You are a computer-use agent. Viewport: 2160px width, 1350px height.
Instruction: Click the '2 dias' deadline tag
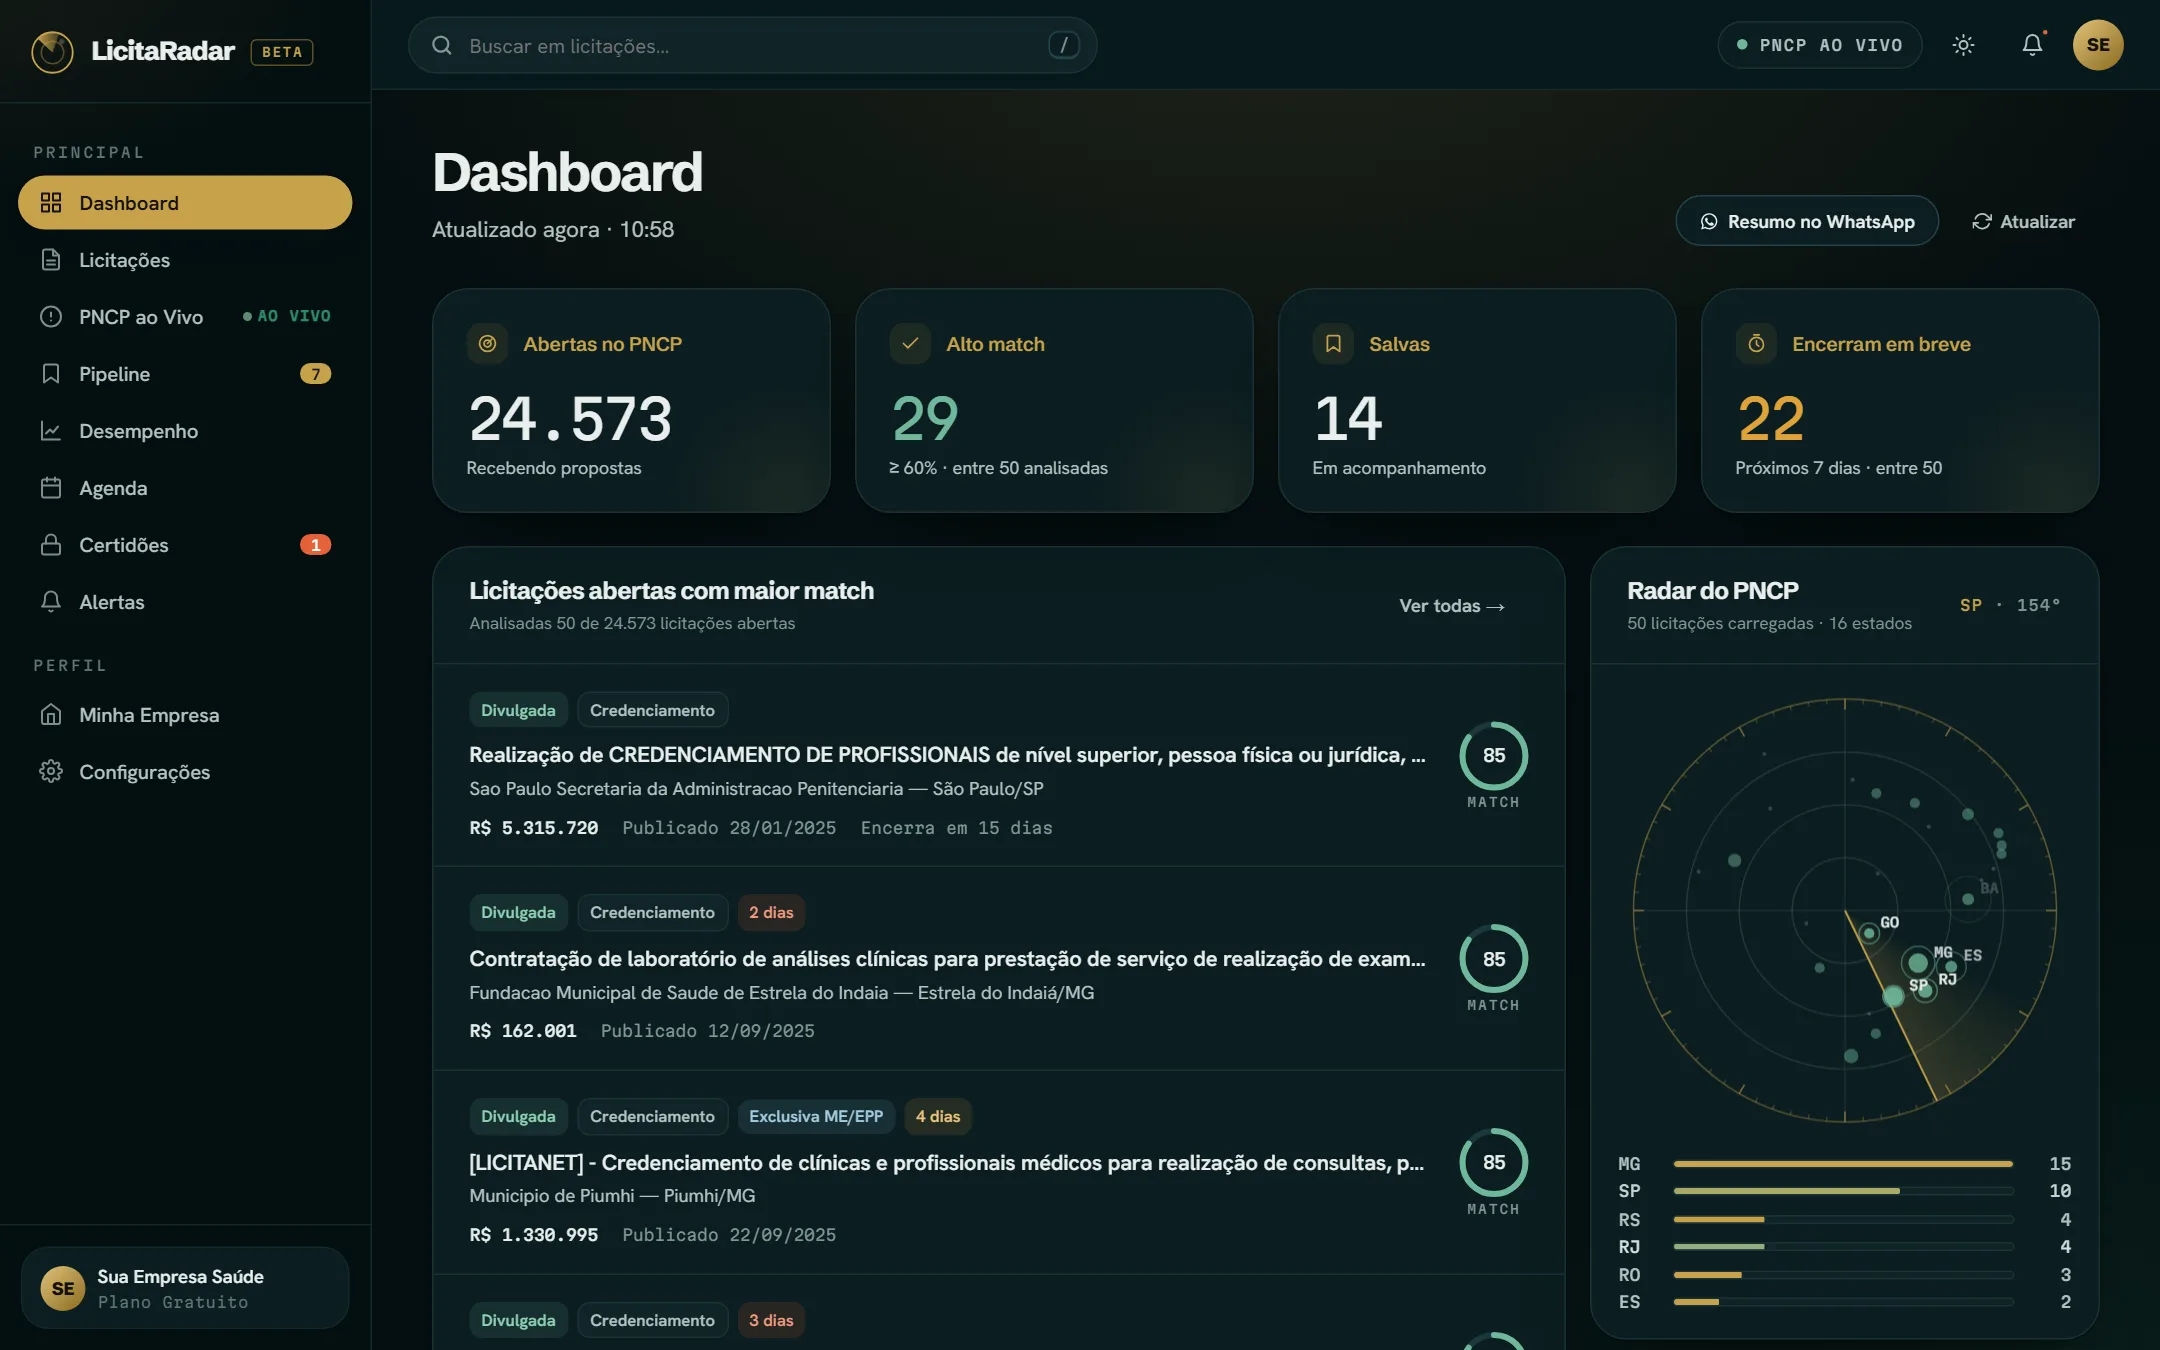[x=771, y=912]
